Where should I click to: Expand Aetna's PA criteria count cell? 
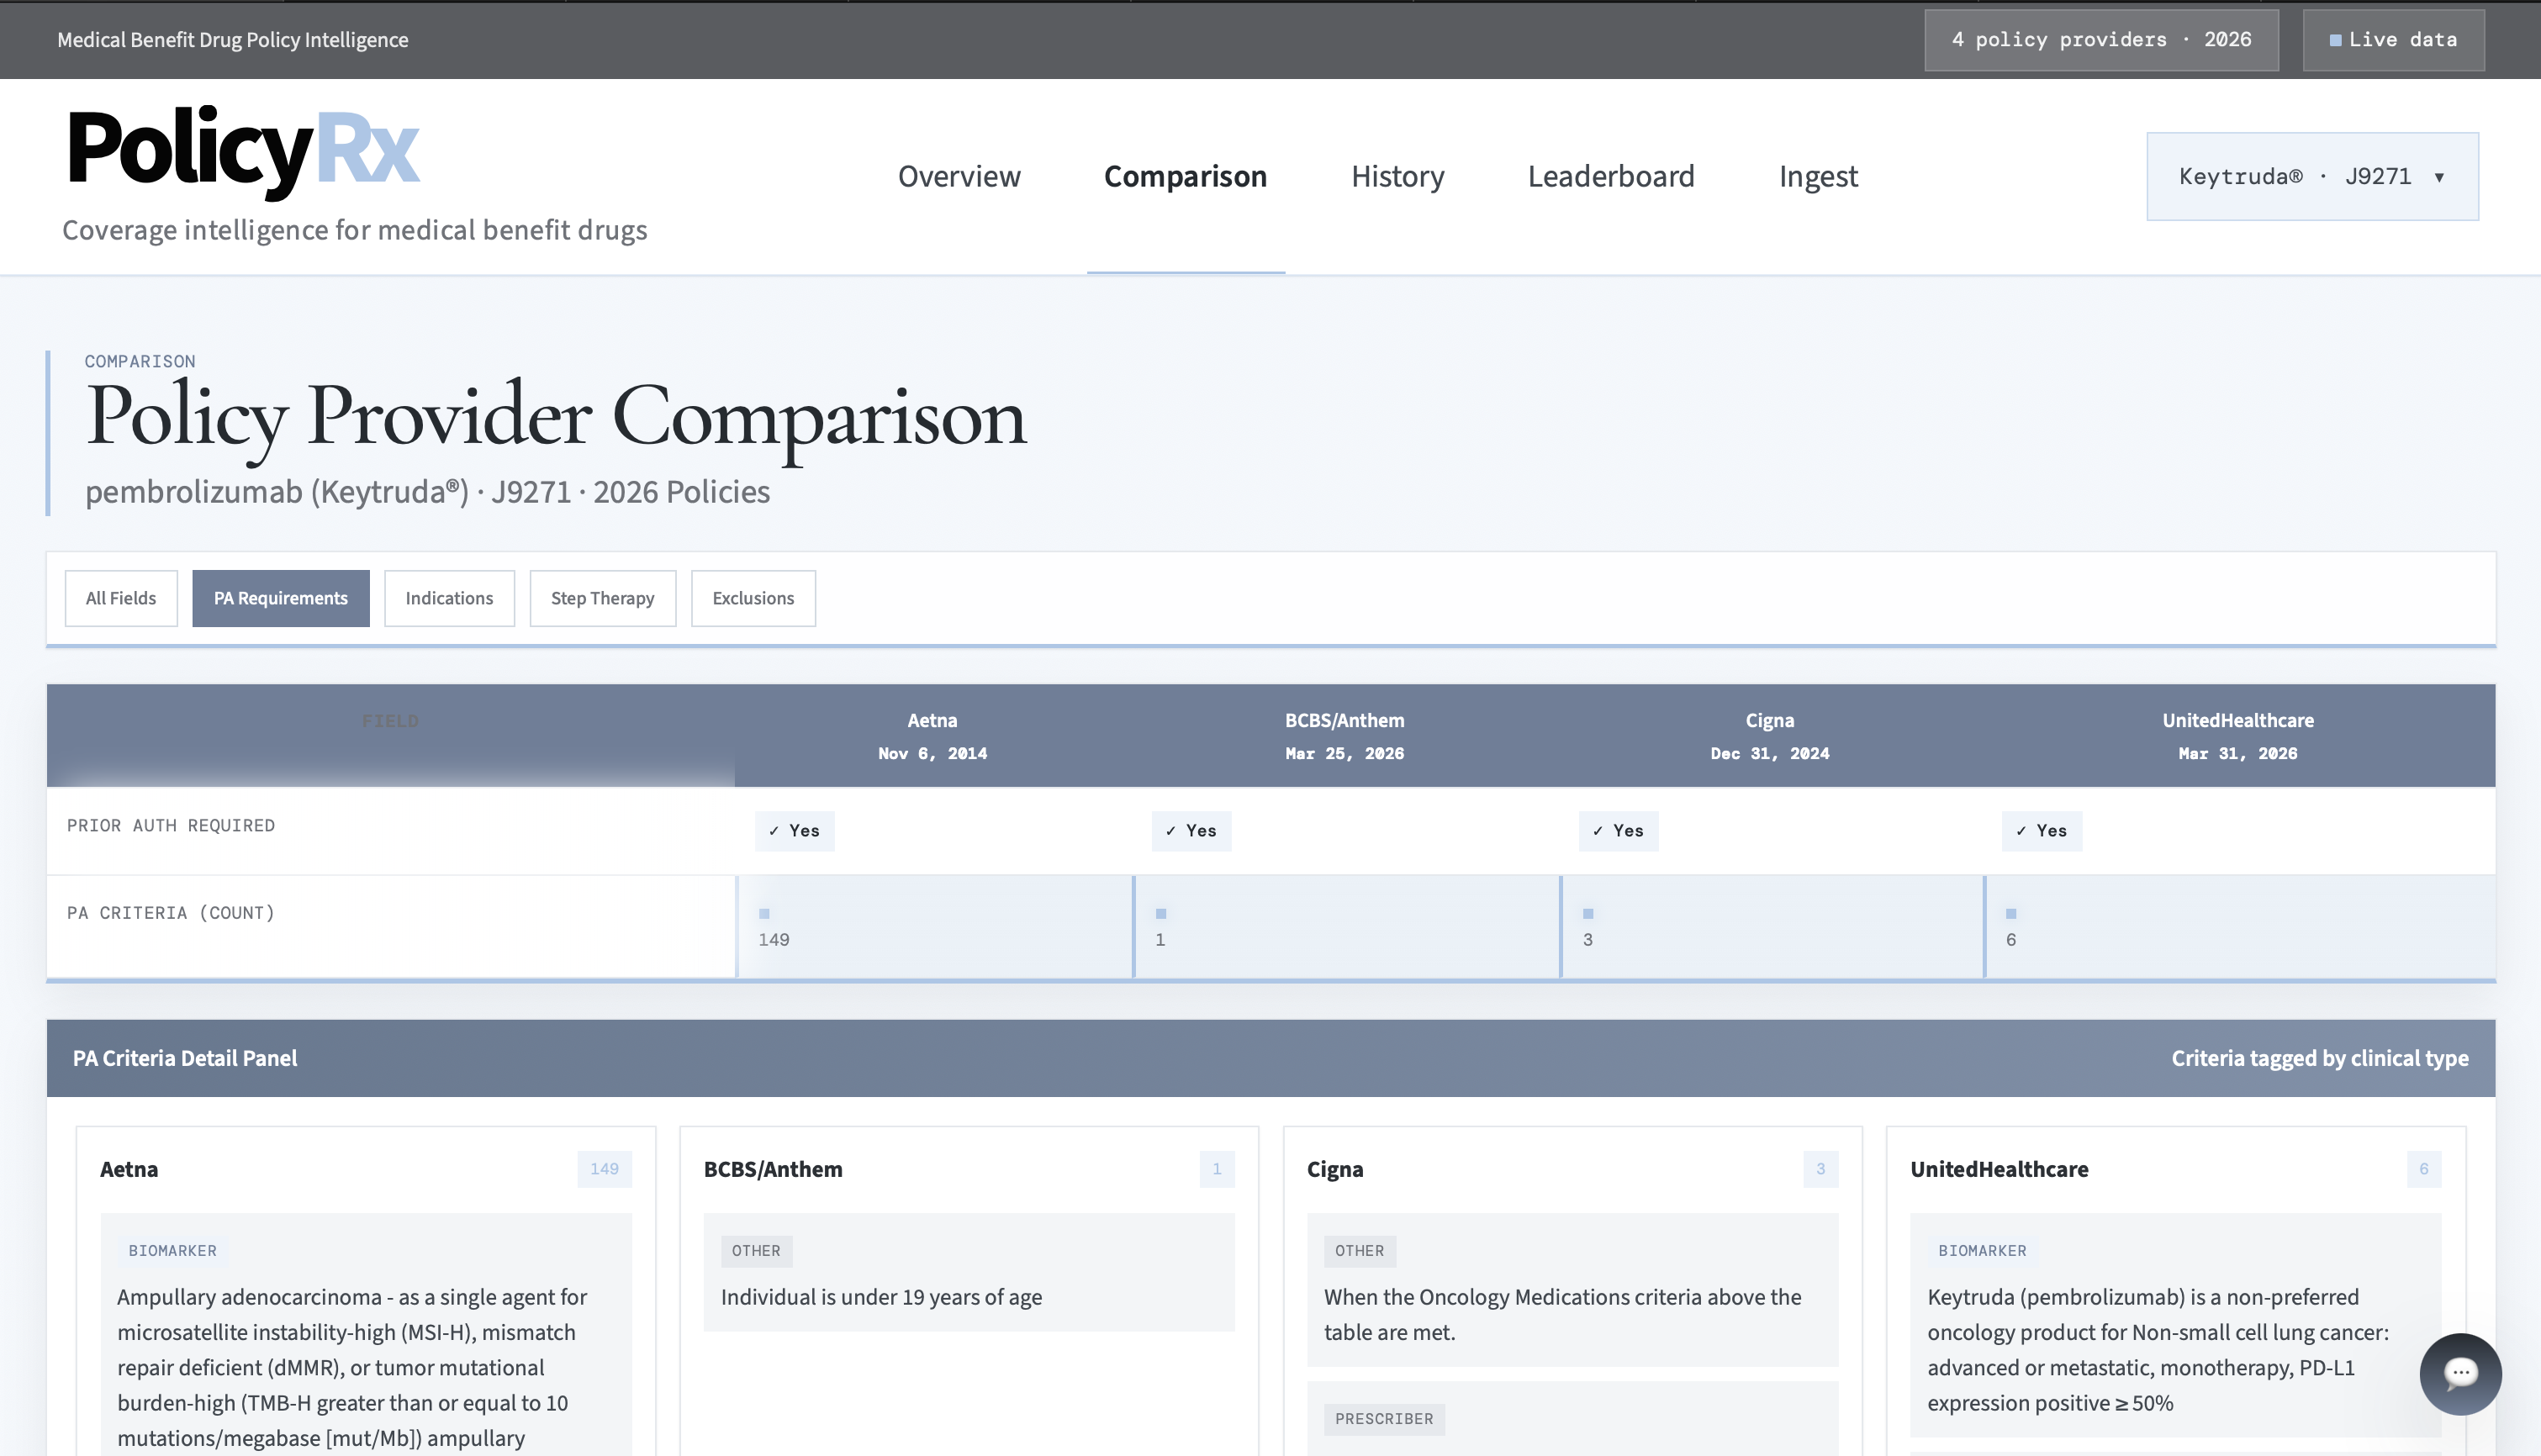[934, 927]
